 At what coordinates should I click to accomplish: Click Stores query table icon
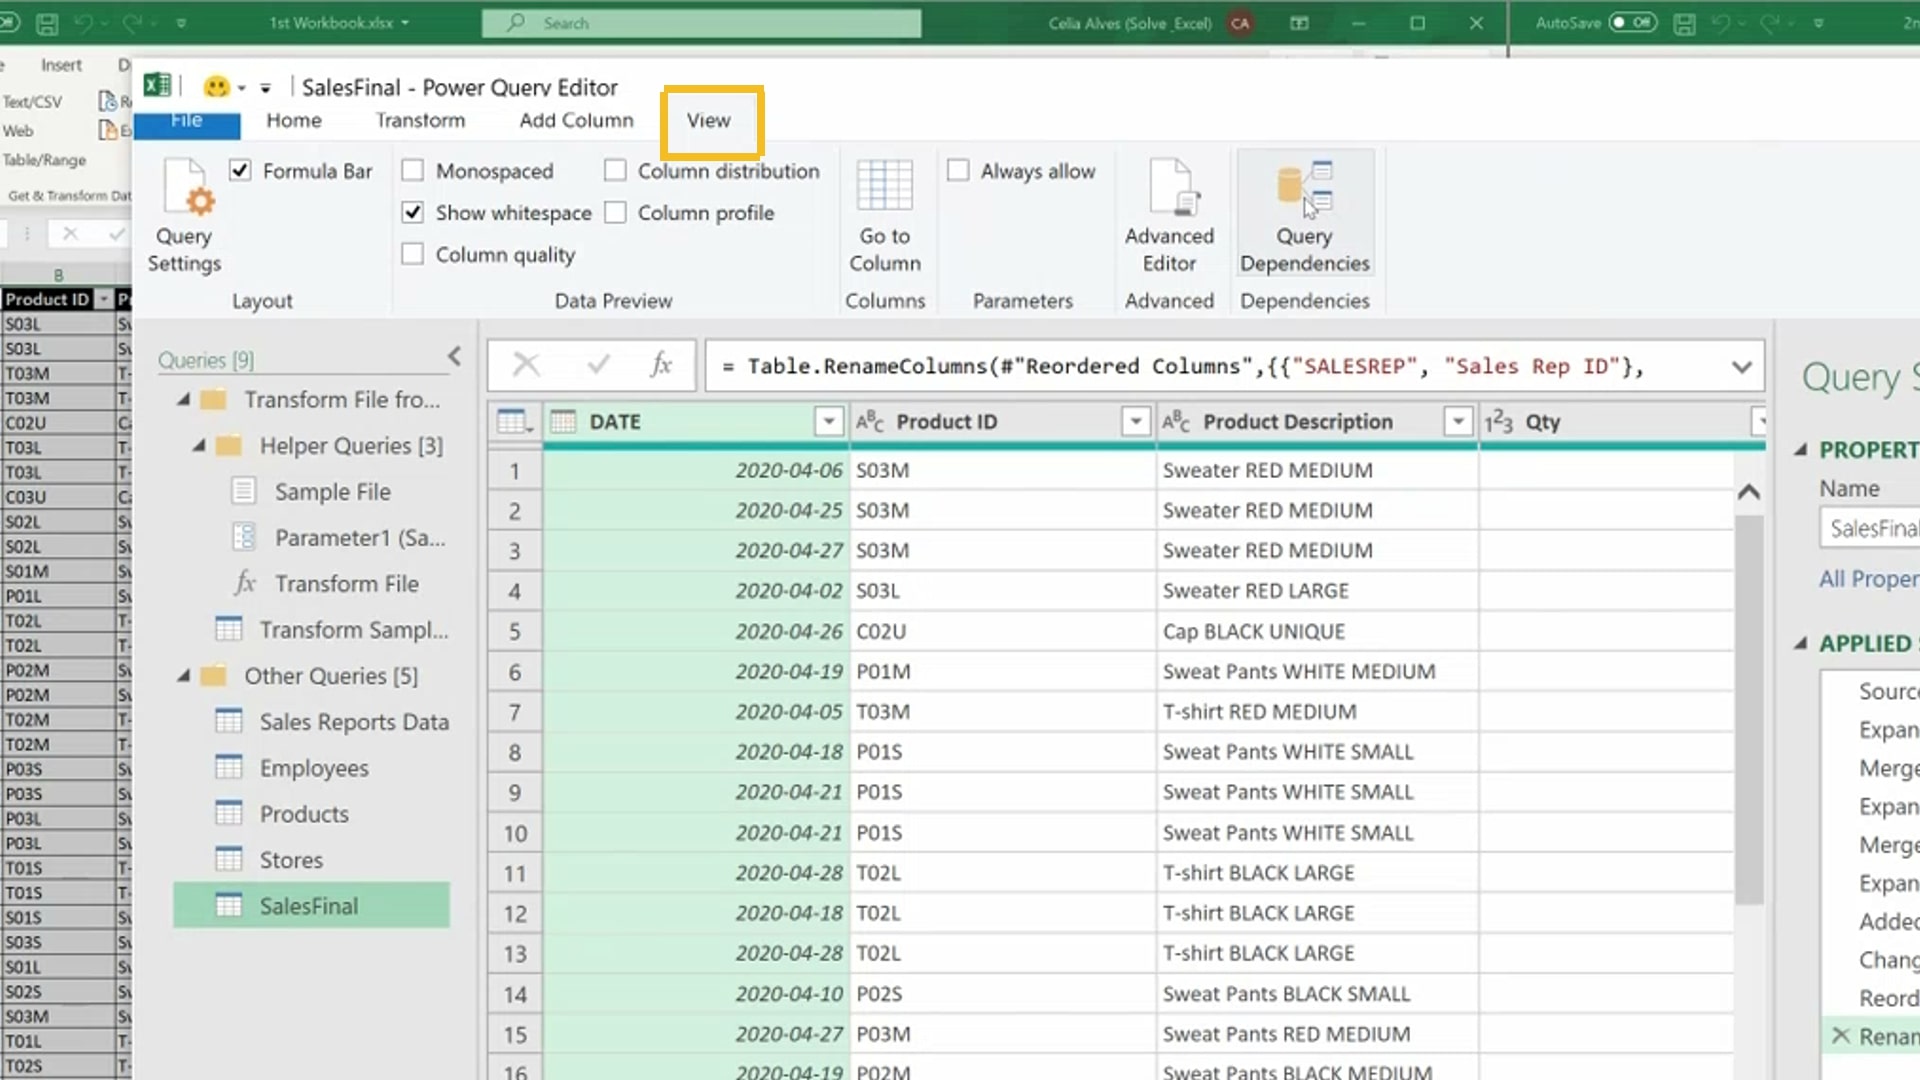(229, 859)
